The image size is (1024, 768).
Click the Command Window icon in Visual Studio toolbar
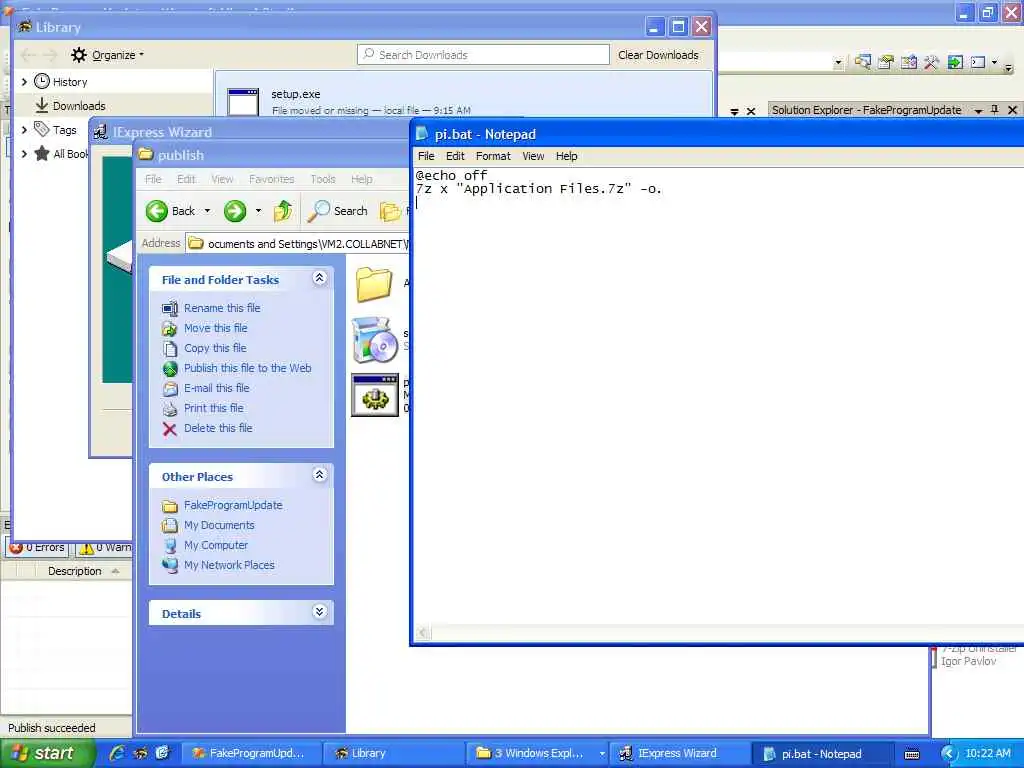click(978, 62)
